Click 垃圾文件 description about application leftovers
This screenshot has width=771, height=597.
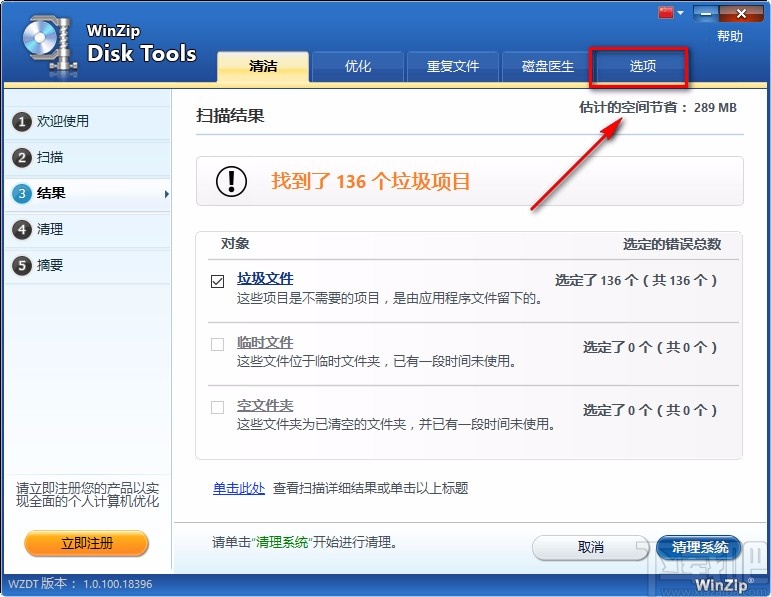click(x=389, y=298)
